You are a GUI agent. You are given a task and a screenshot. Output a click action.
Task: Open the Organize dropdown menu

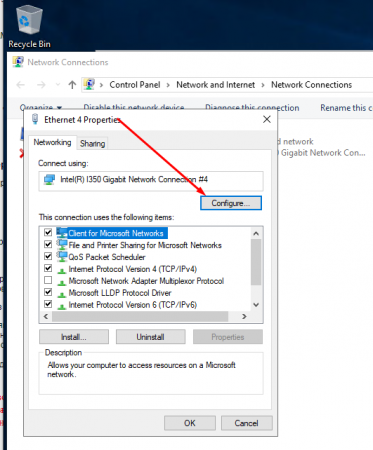pos(41,107)
